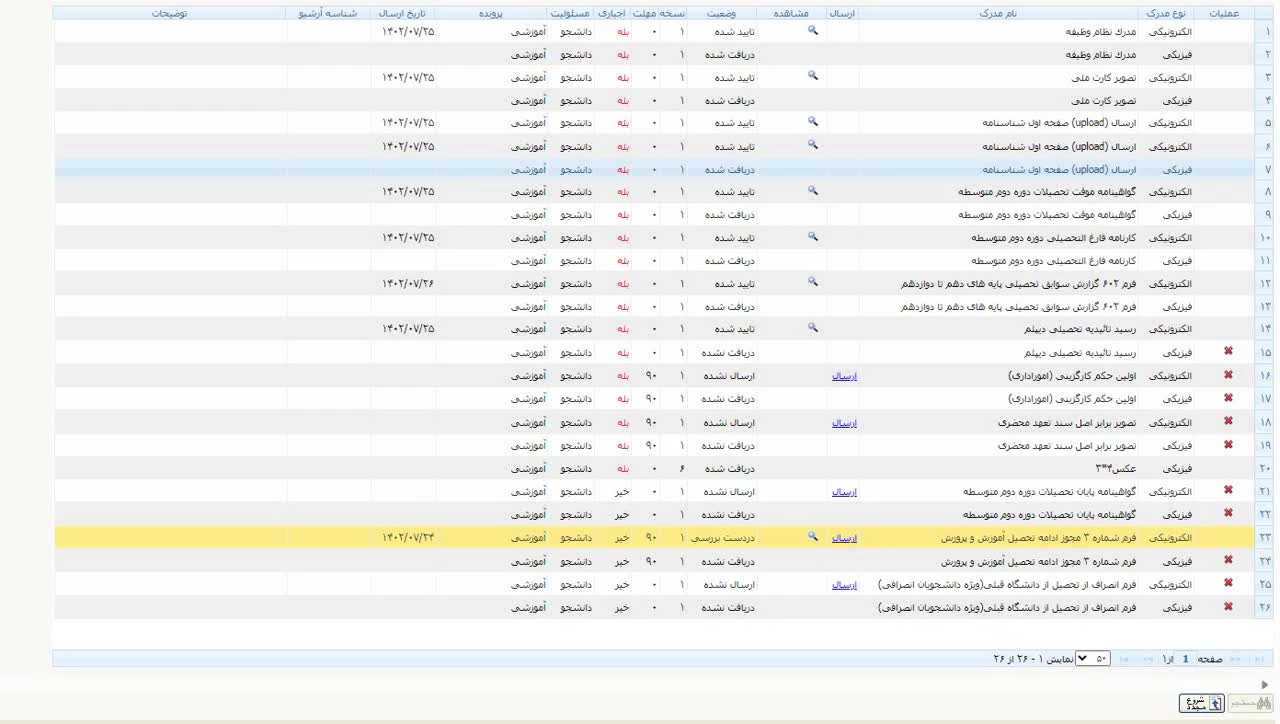Image resolution: width=1280 pixels, height=724 pixels.
Task: Open the rows-per-page dropdown showing ۵۰
Action: 1093,659
